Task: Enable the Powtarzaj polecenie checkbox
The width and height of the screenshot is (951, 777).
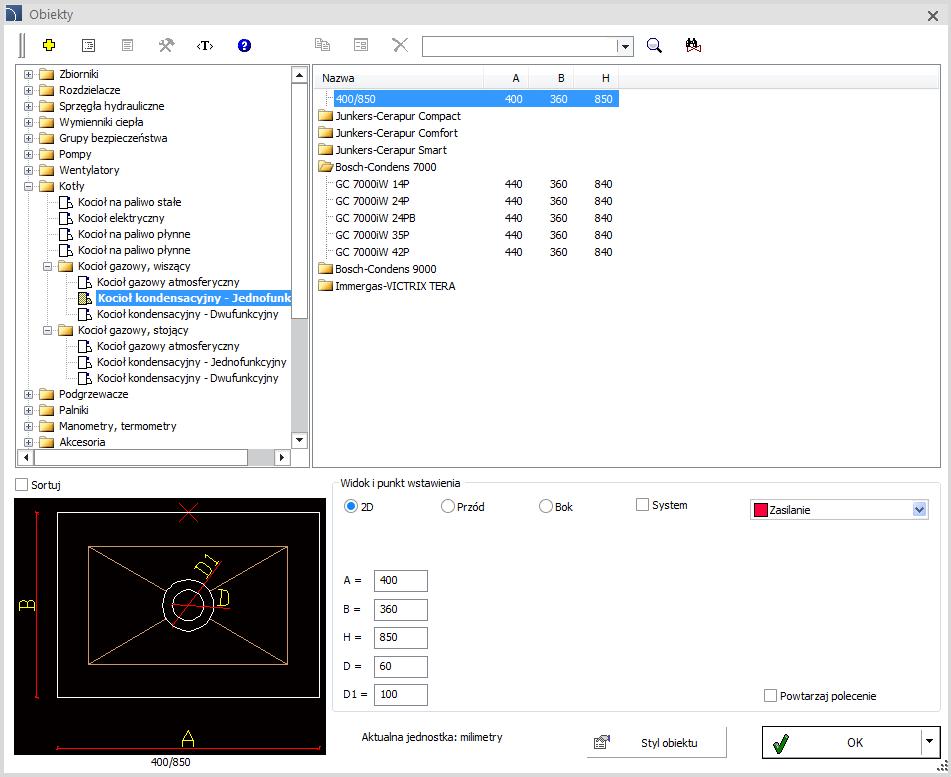Action: point(770,696)
